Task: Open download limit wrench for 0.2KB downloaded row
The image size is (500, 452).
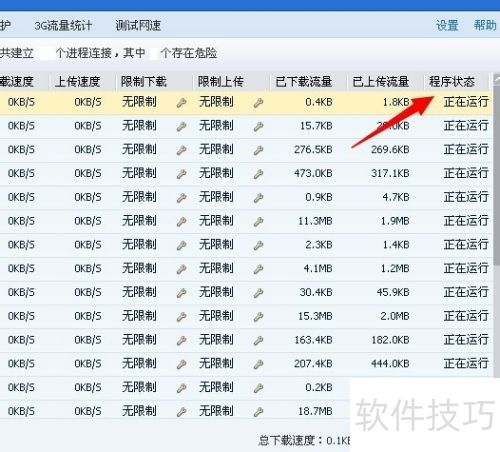Action: pyautogui.click(x=181, y=388)
